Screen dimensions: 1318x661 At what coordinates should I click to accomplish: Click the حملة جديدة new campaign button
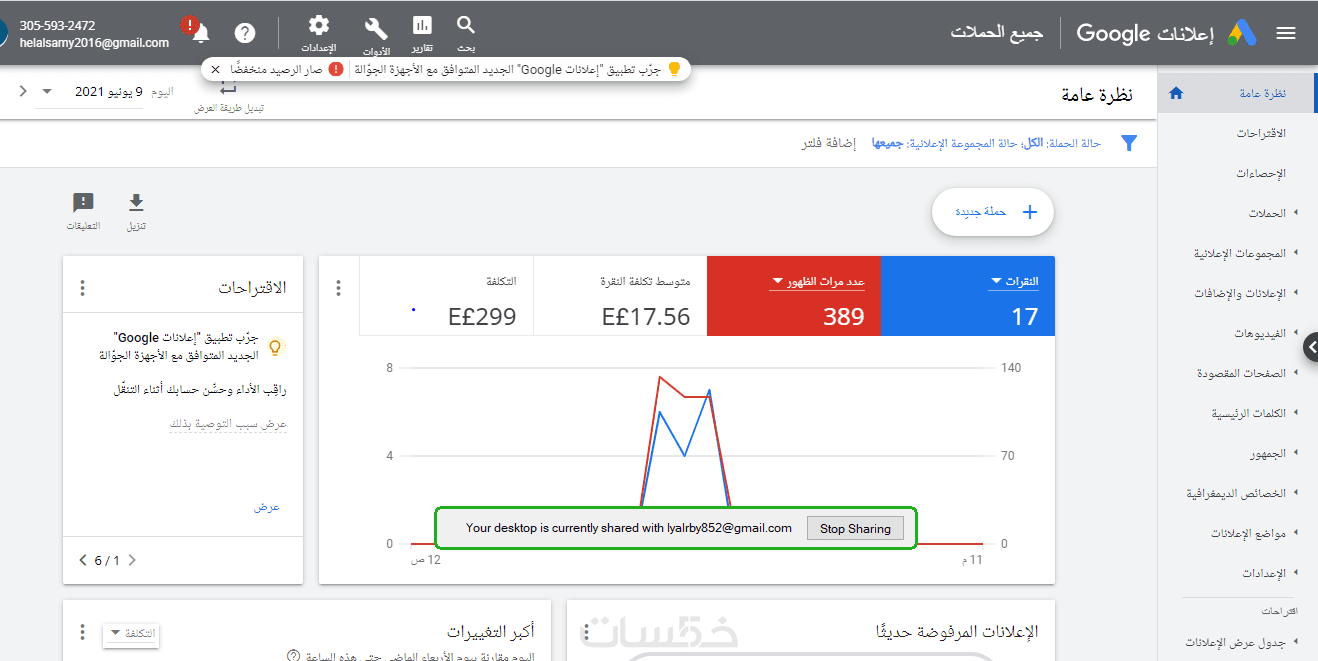tap(993, 212)
